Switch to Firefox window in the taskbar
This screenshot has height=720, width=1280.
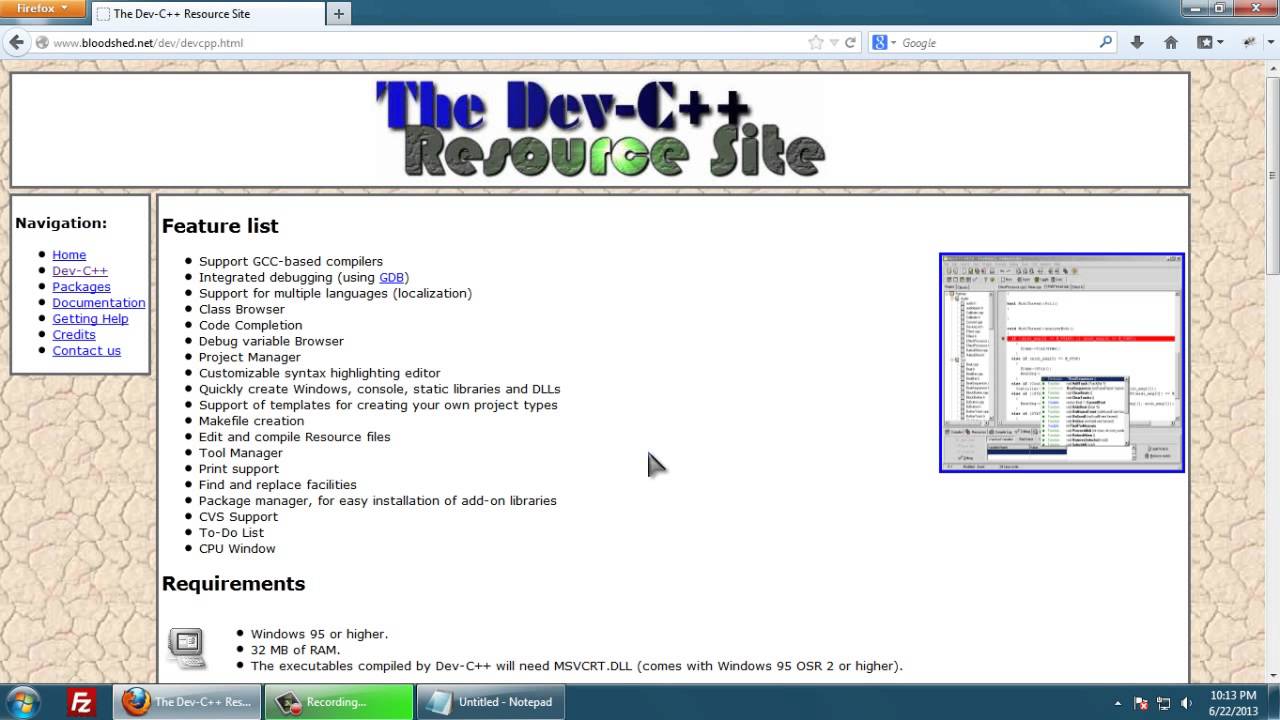click(188, 702)
